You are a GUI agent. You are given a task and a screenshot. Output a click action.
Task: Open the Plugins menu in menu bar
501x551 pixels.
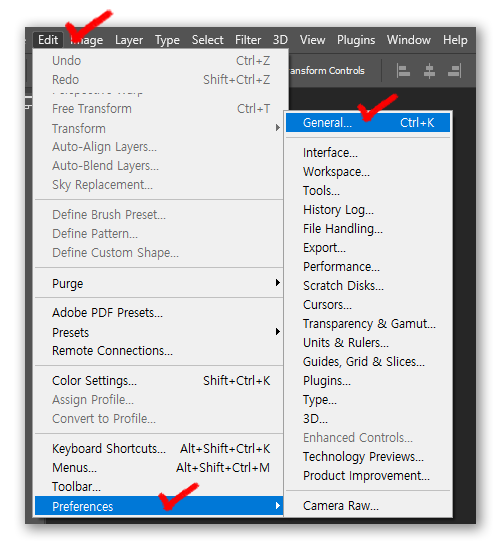click(356, 40)
